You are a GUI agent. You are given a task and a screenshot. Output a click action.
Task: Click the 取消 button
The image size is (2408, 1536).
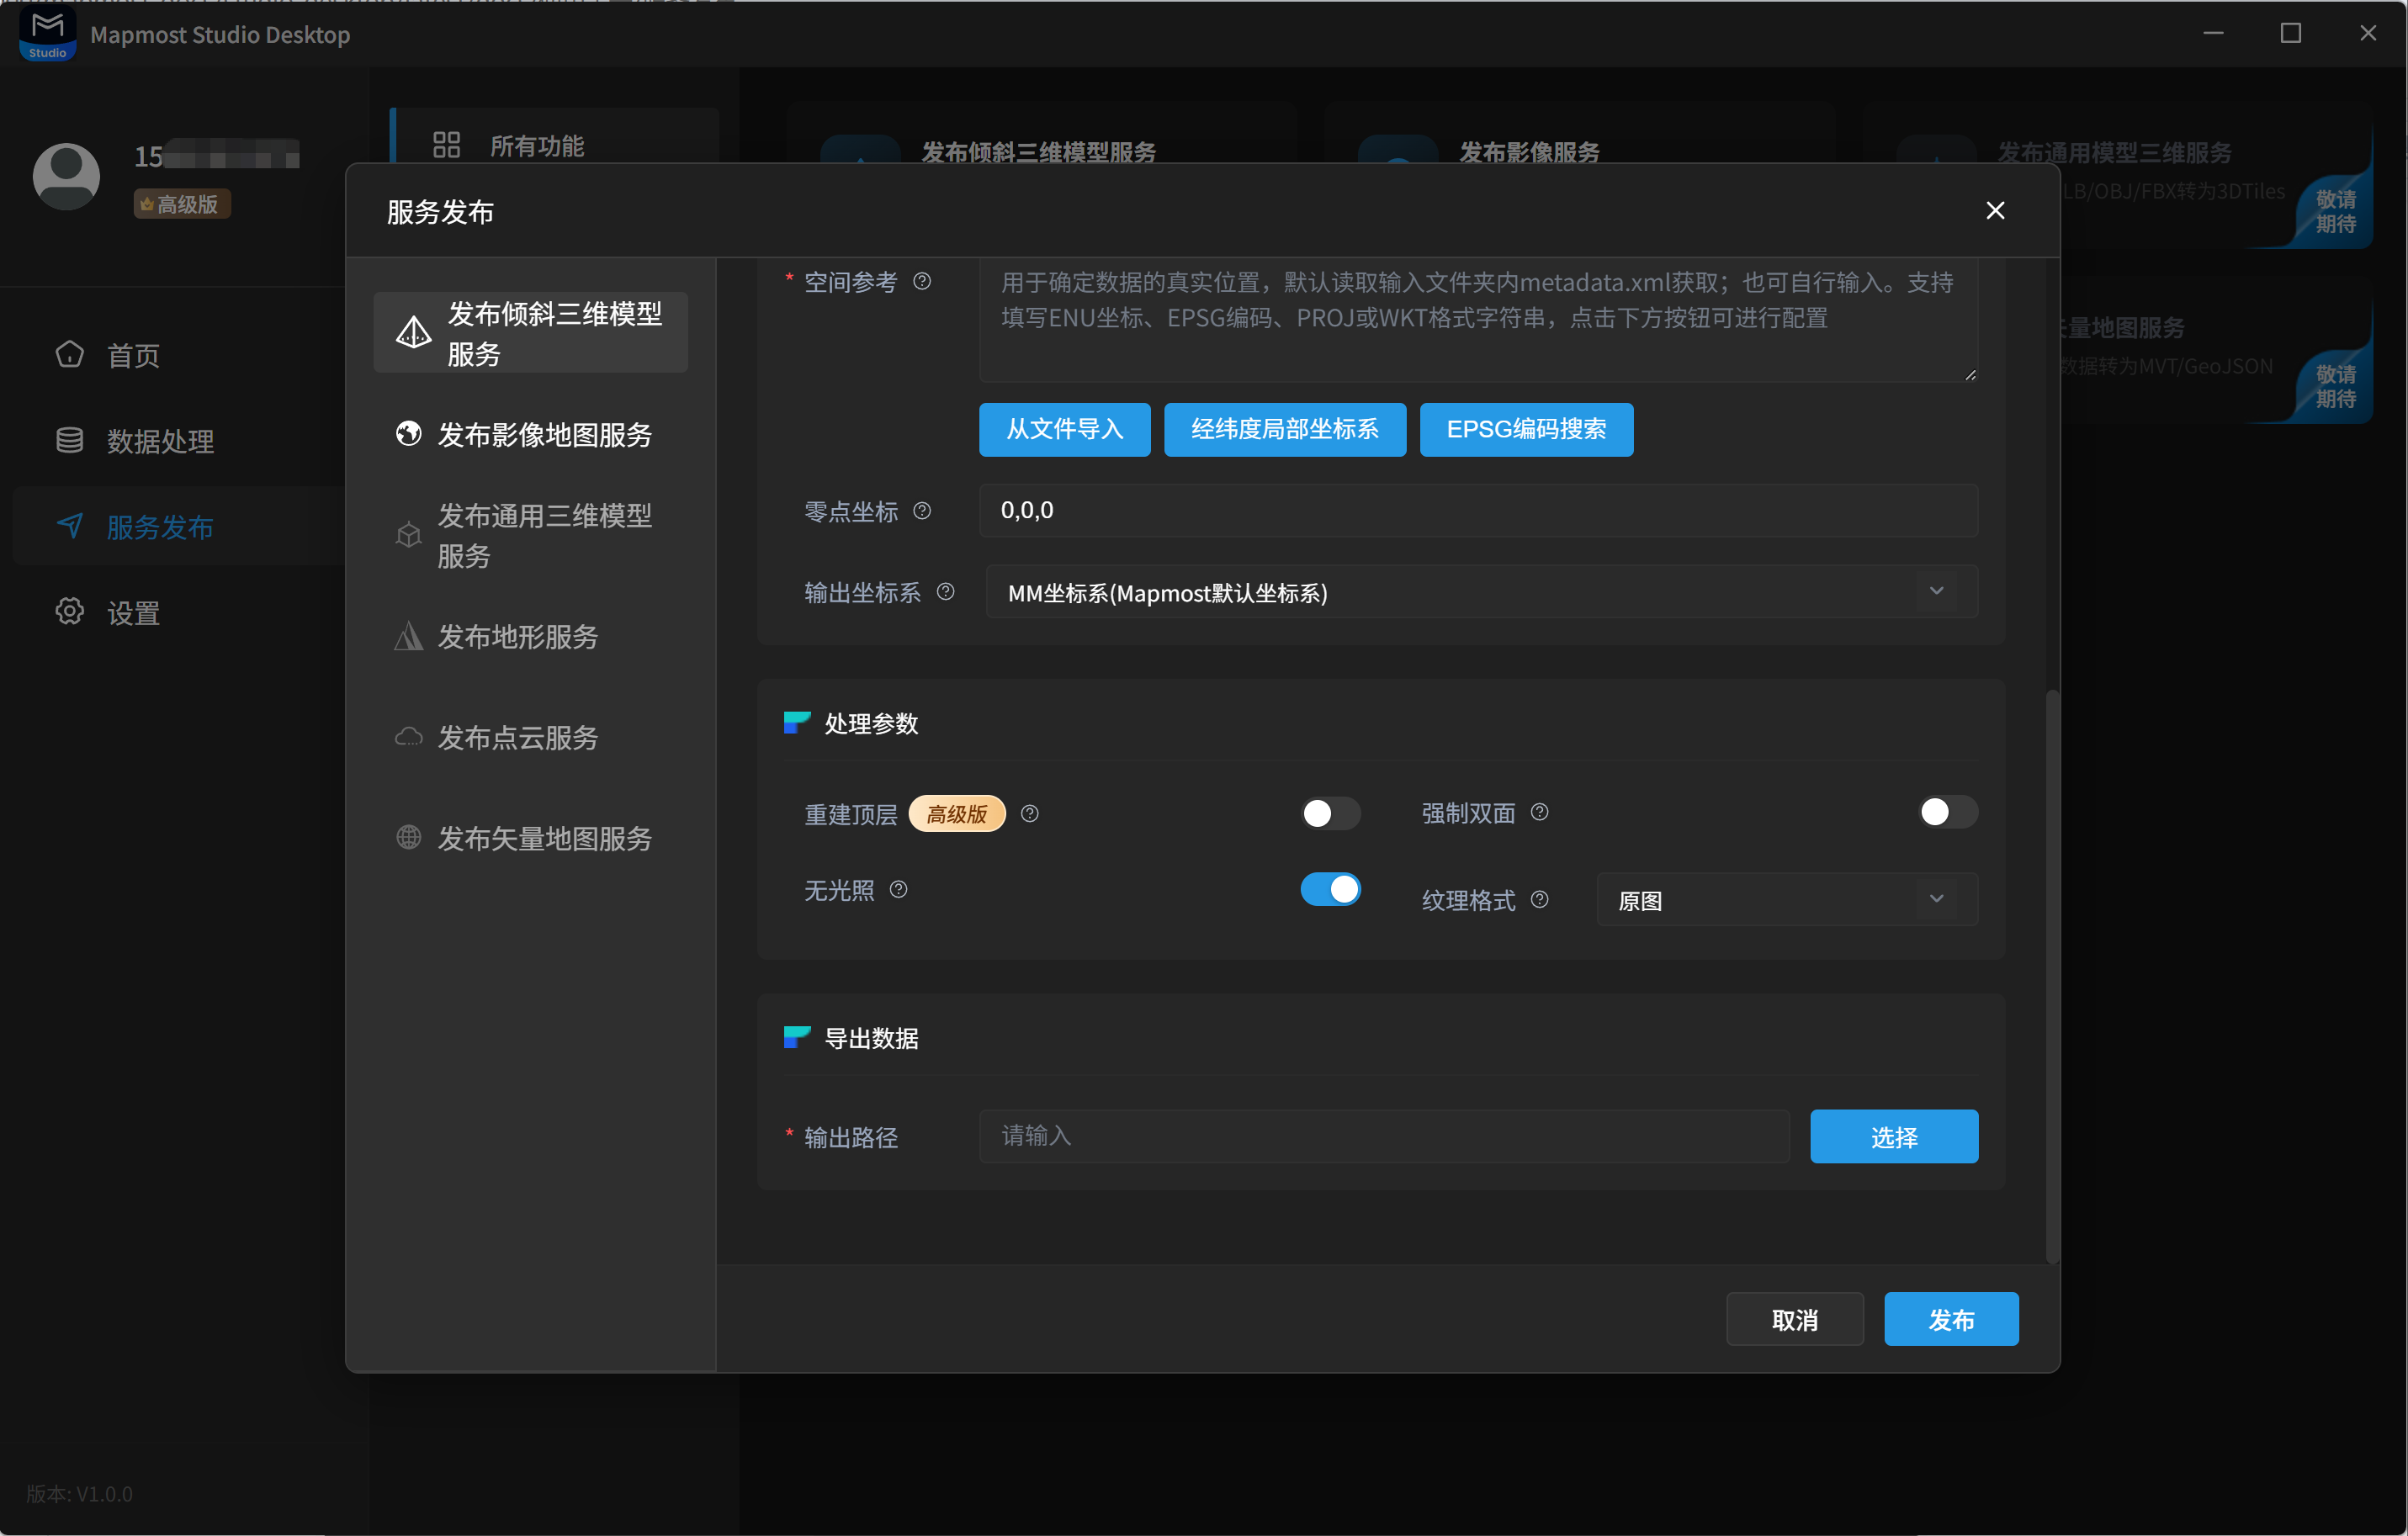coord(1794,1319)
